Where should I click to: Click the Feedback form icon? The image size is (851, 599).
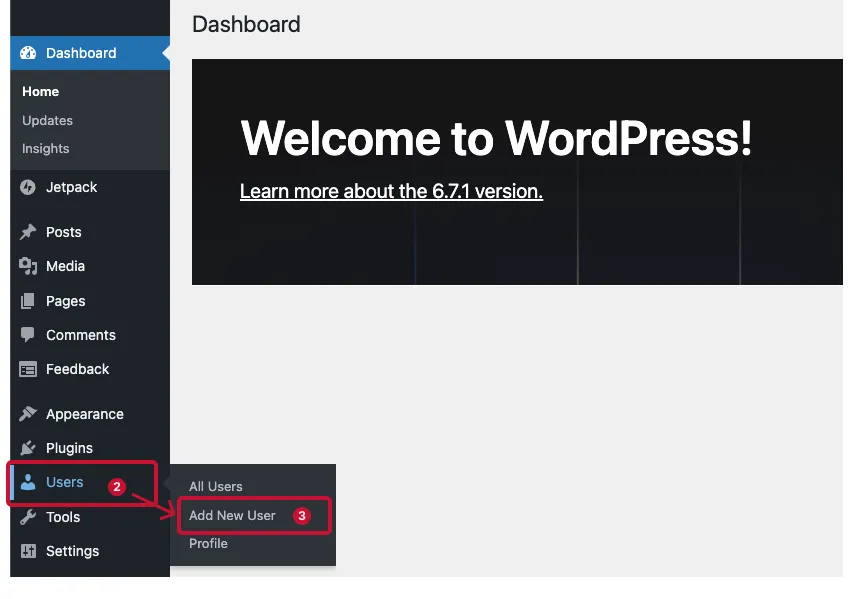coord(28,369)
